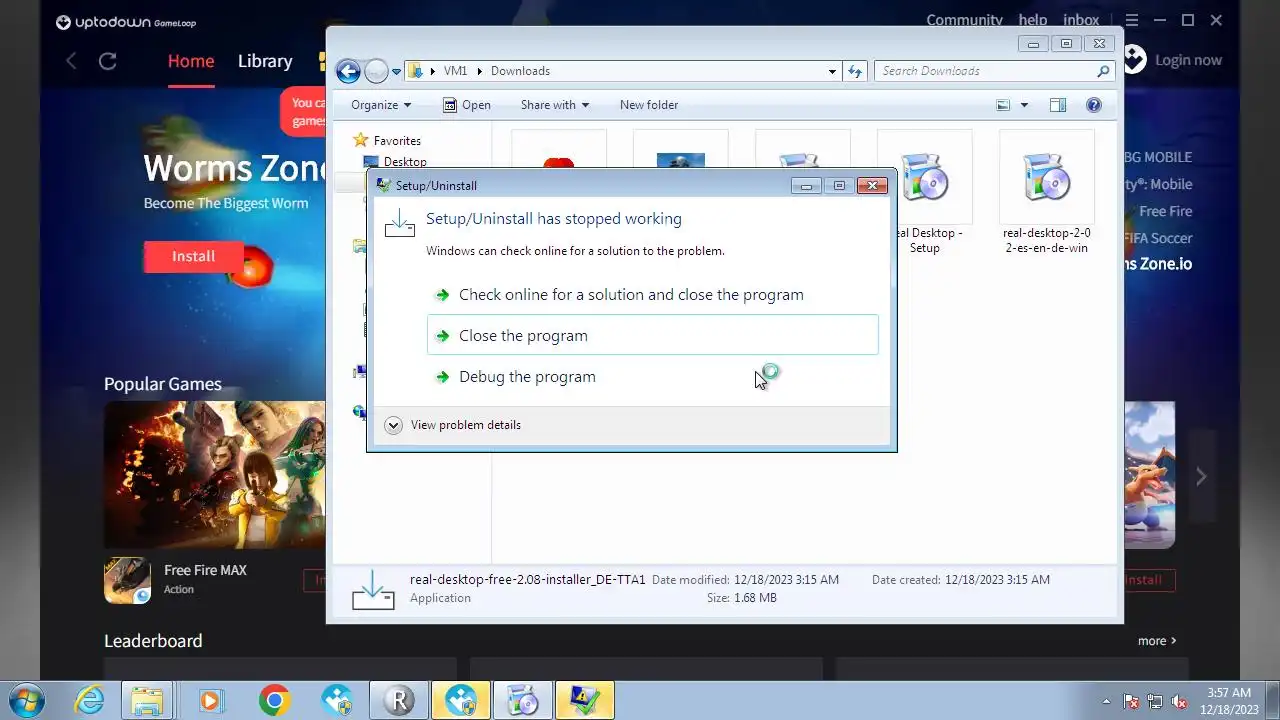
Task: Click the Free Fire MAX app icon
Action: (127, 580)
